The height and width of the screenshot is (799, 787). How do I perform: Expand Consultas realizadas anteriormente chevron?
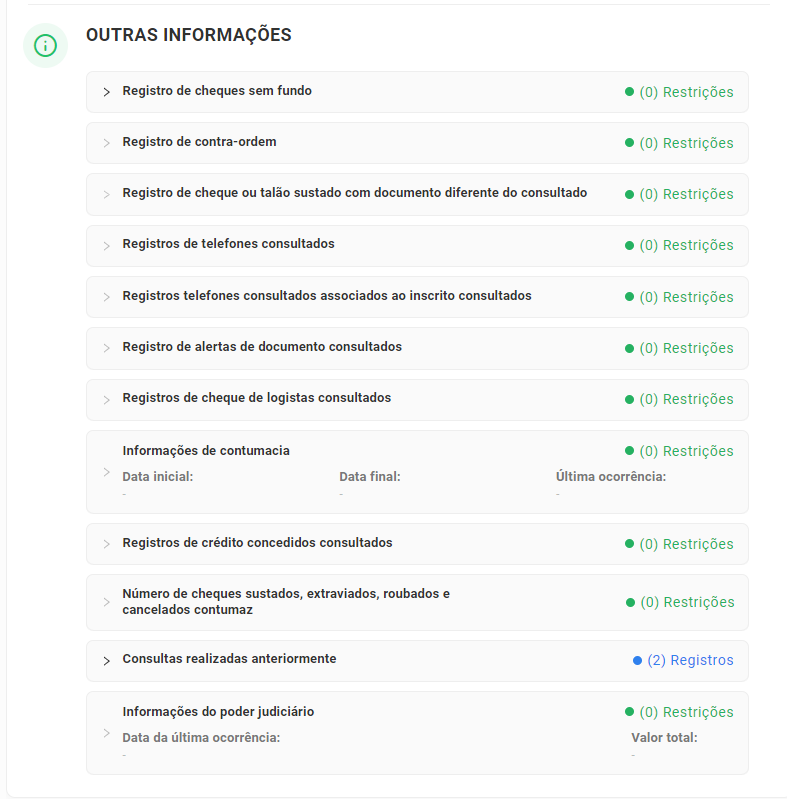107,661
